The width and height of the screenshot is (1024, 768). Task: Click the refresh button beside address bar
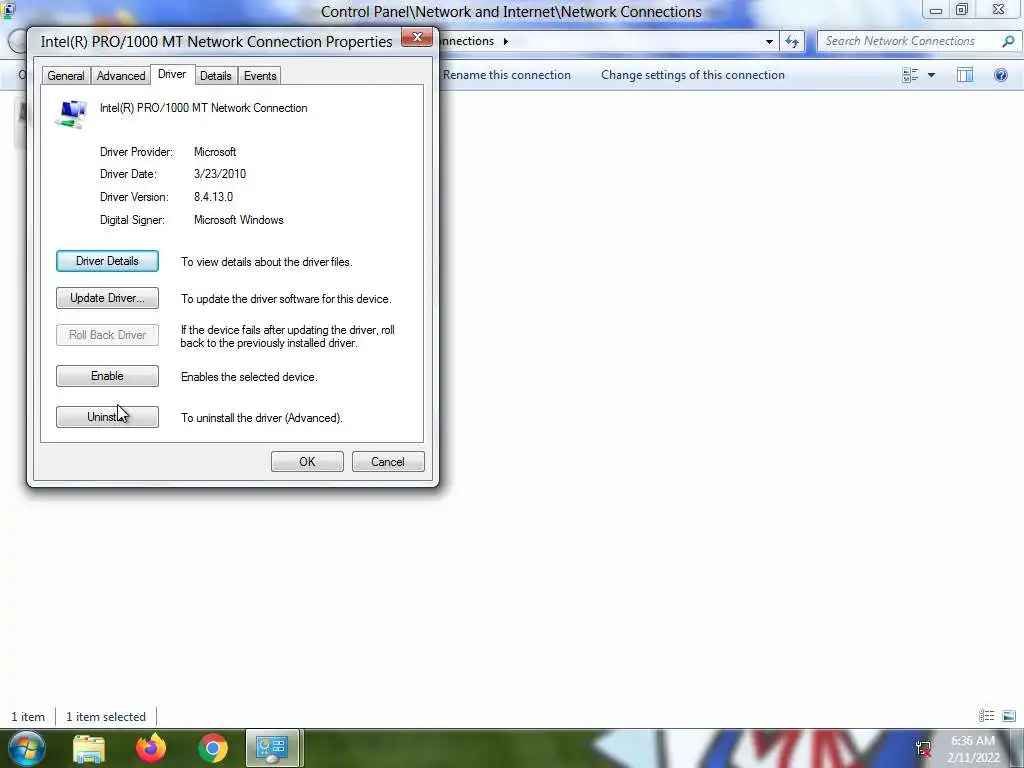point(792,42)
